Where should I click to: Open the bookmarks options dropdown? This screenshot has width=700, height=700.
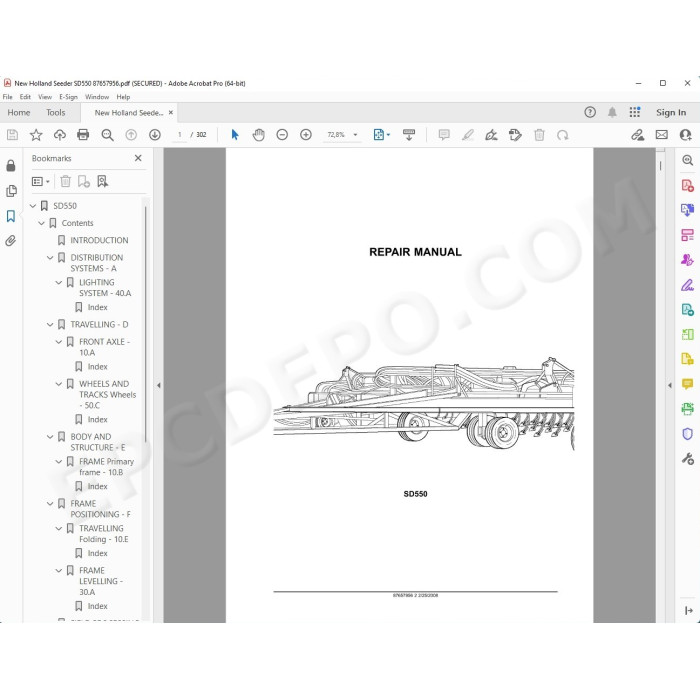41,181
